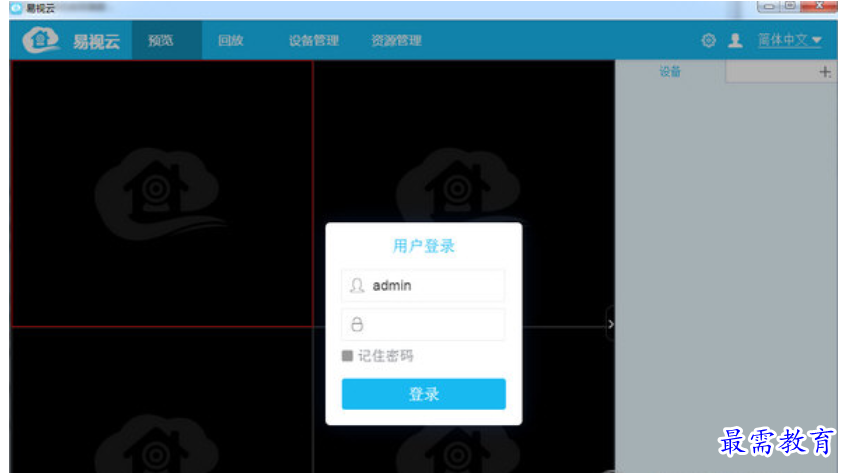This screenshot has width=842, height=473.
Task: Close the 易视云 window
Action: [x=819, y=6]
